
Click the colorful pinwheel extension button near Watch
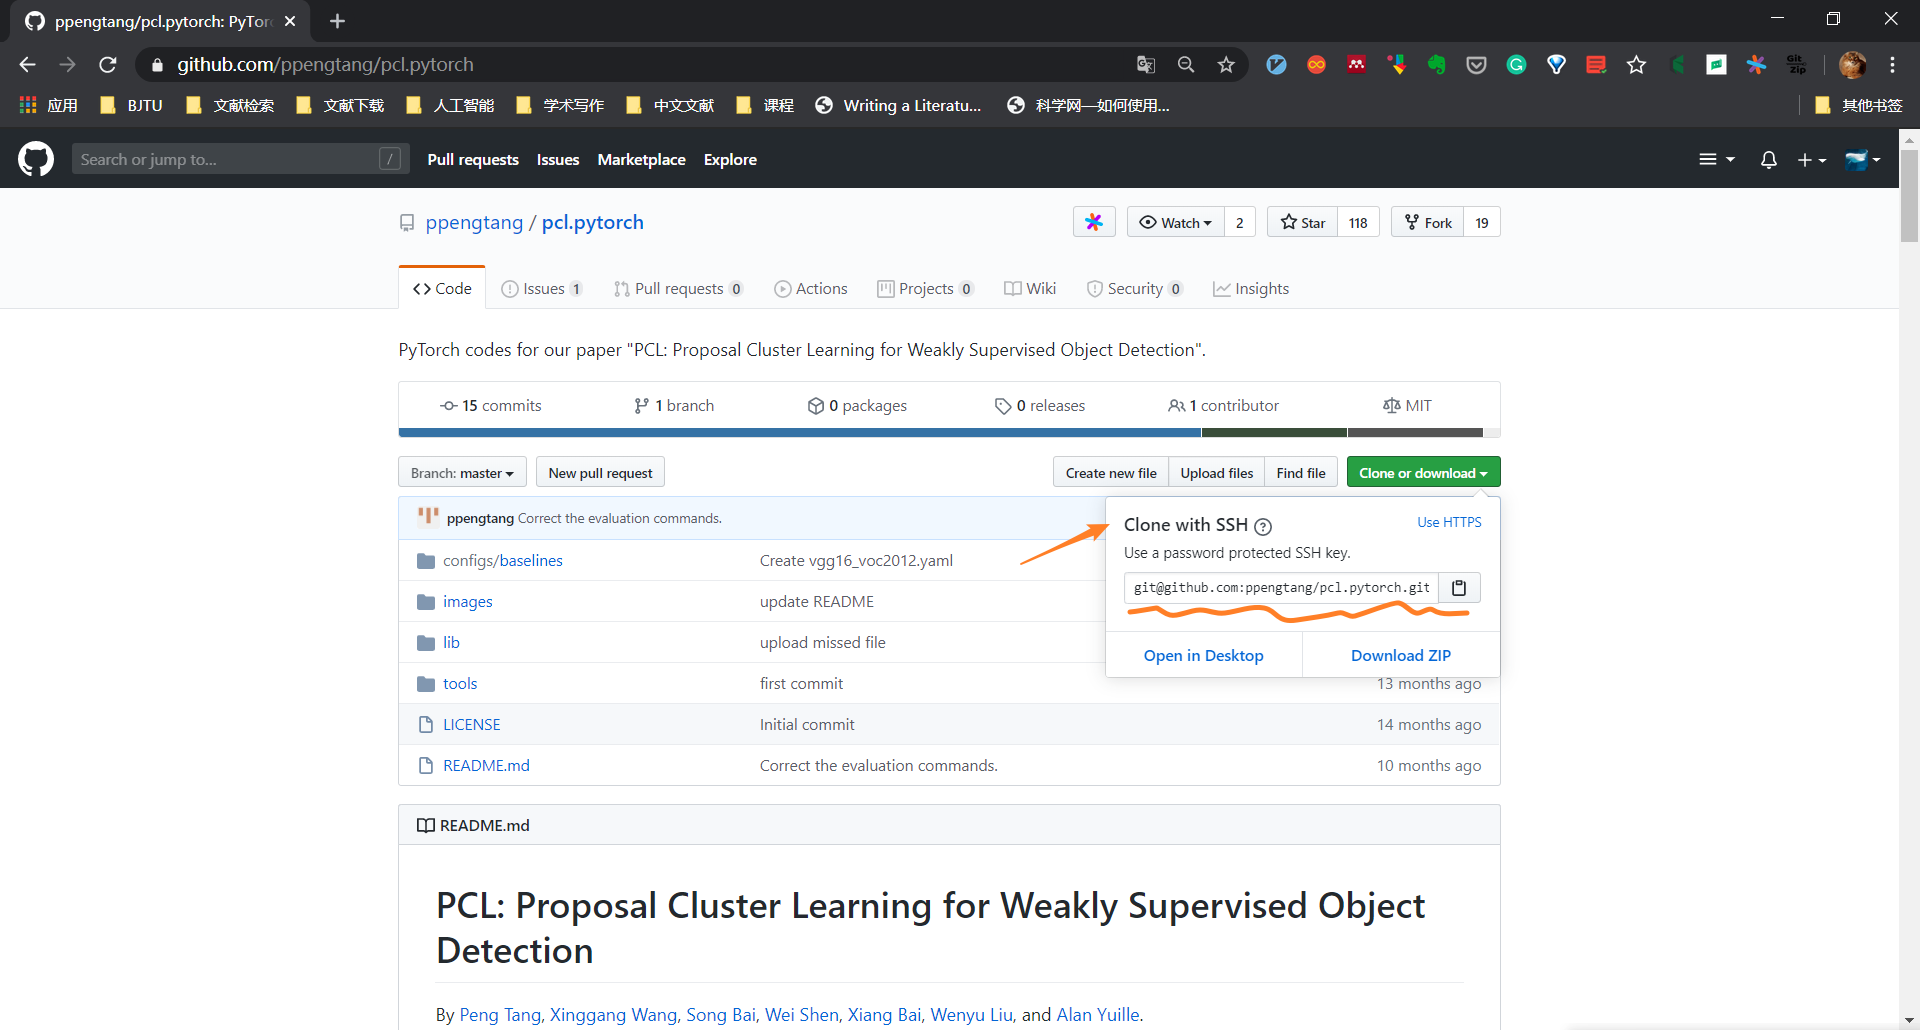click(x=1094, y=222)
